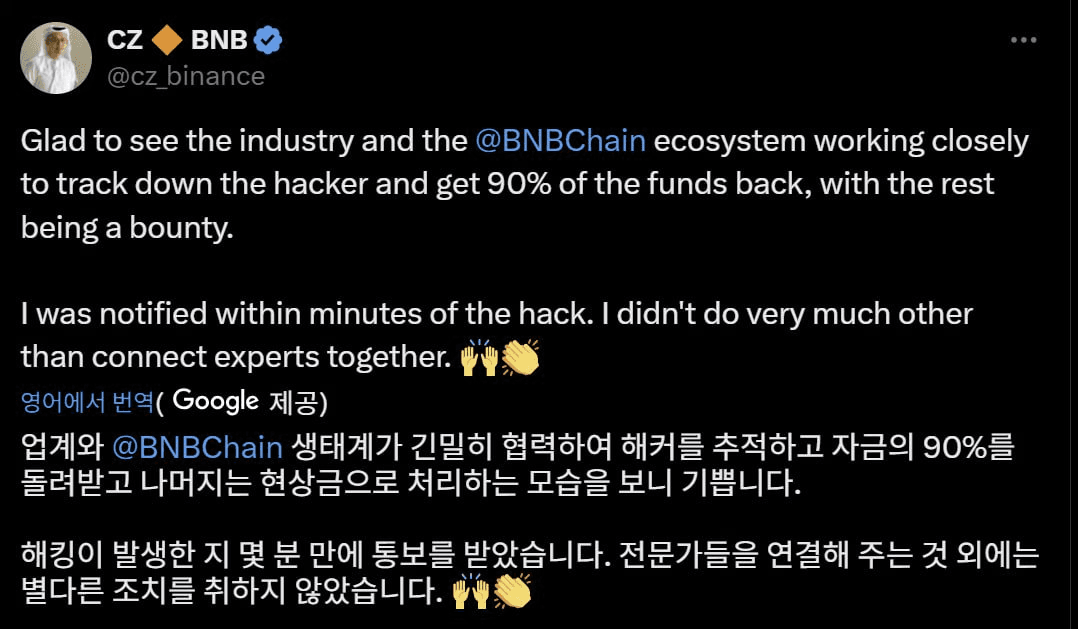Click the English tweet text paragraph
This screenshot has width=1078, height=629.
click(500, 184)
